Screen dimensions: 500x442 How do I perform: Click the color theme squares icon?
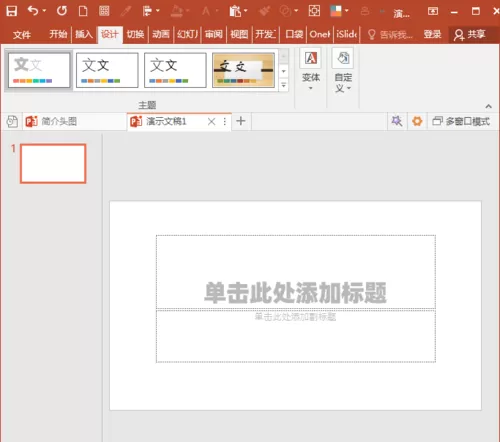[x=336, y=11]
